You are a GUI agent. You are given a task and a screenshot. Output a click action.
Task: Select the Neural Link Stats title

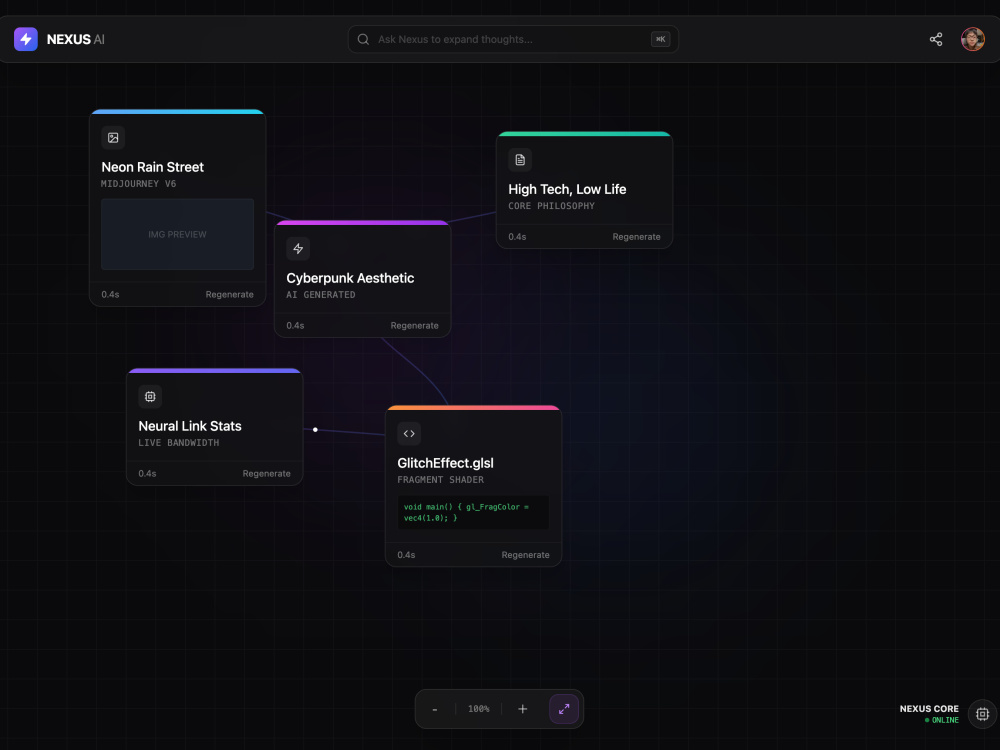189,426
